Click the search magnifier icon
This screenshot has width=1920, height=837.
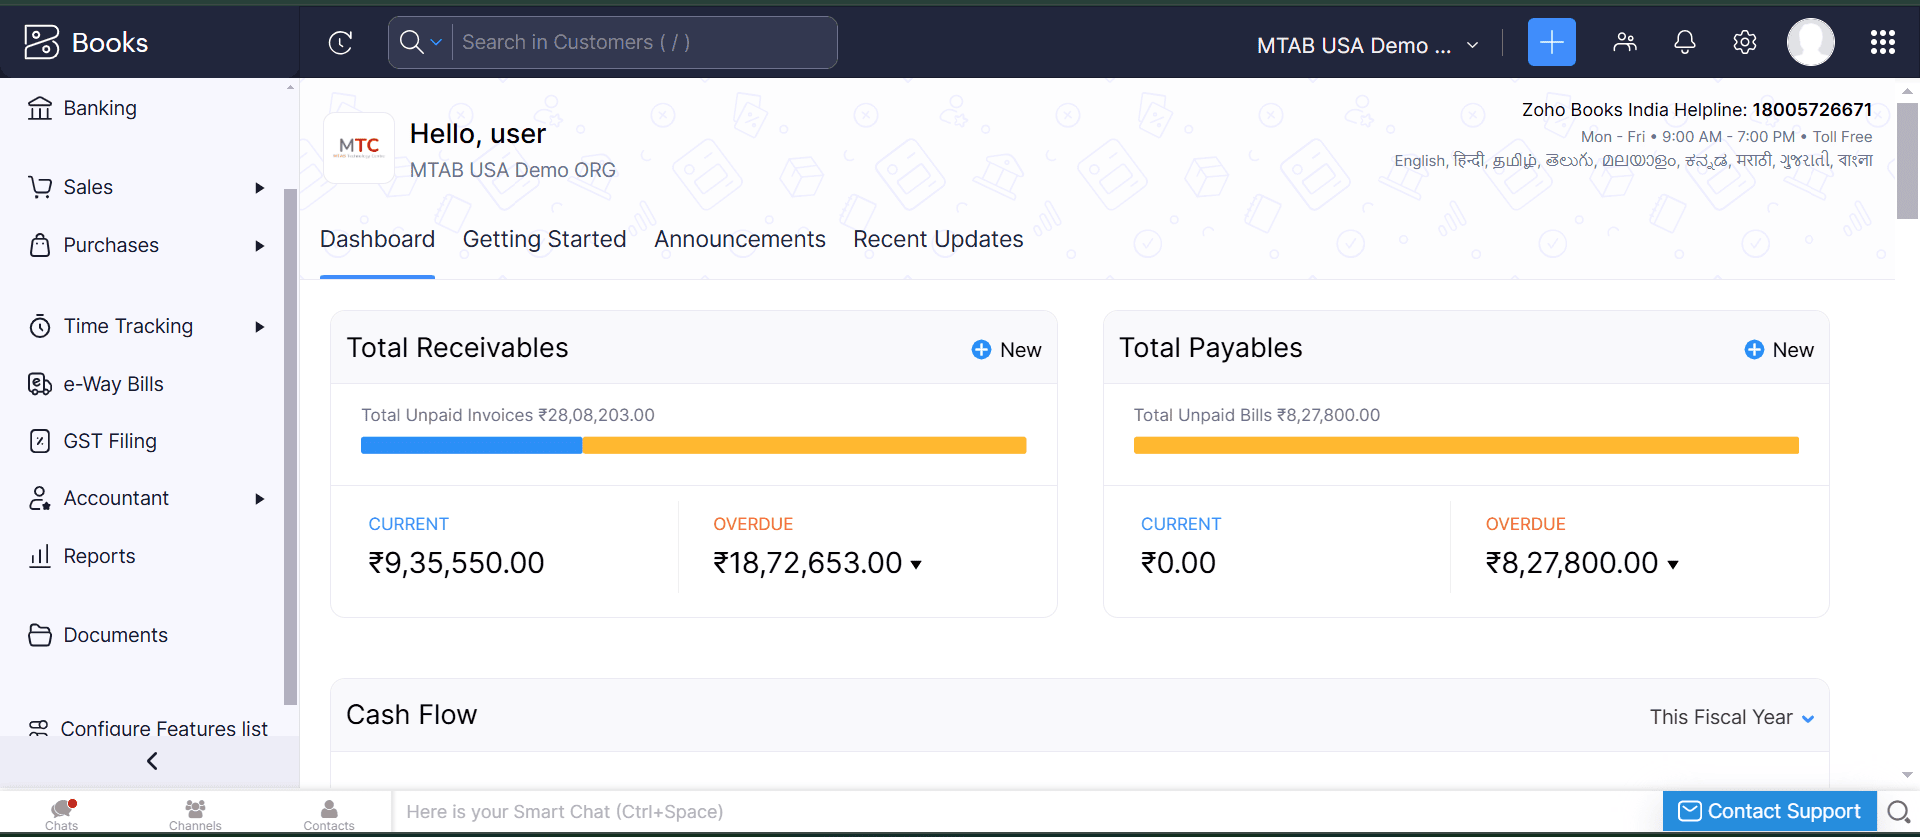(411, 42)
